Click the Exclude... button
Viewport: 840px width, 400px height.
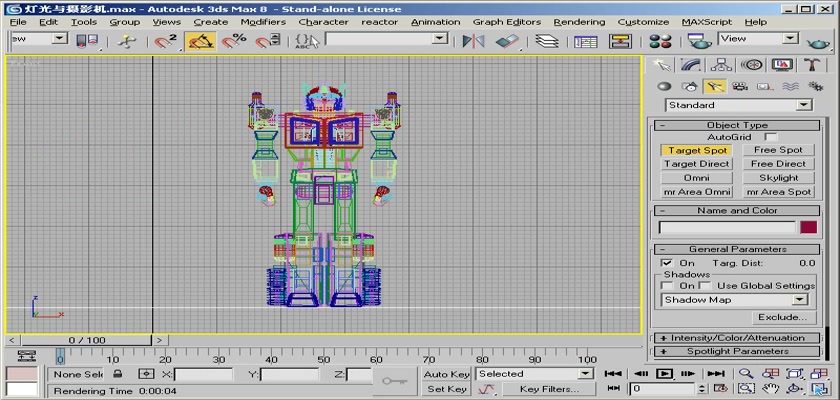782,318
